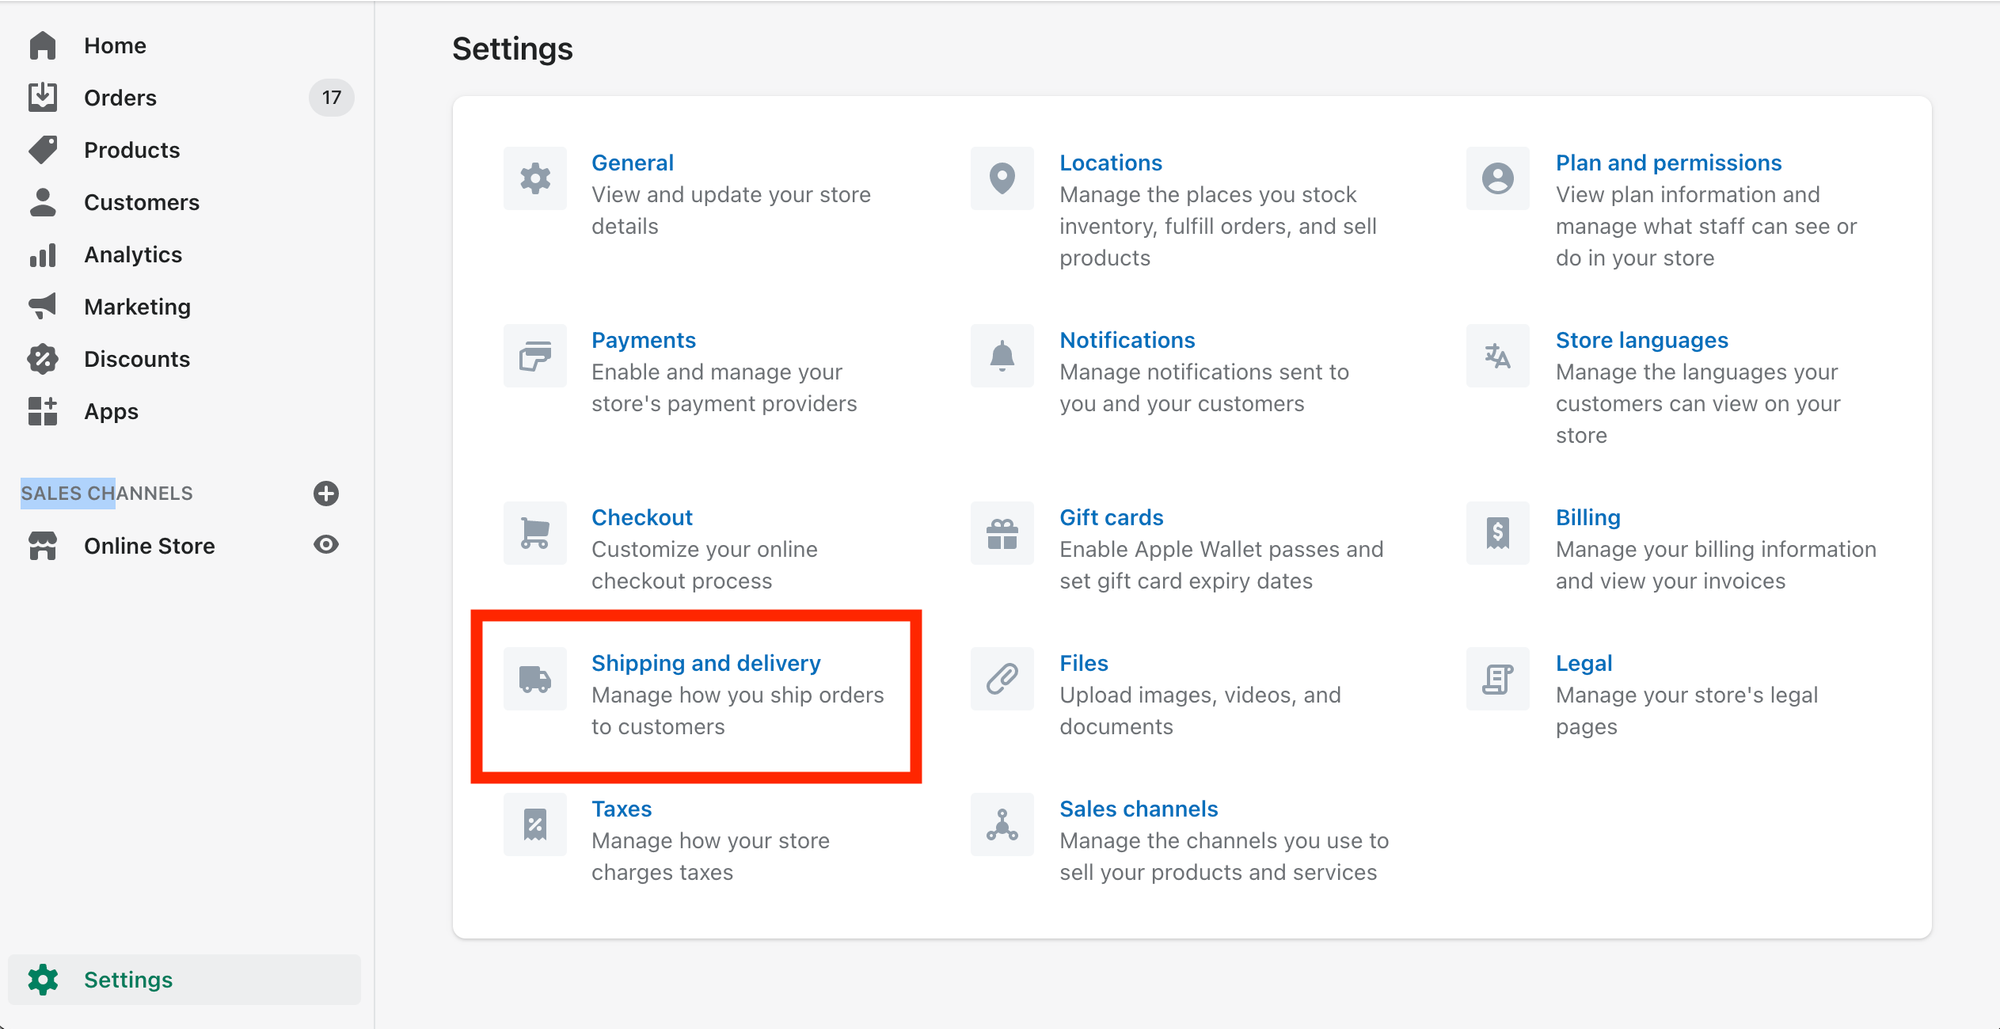Toggle Online Store visibility eye icon
Image resolution: width=2000 pixels, height=1029 pixels.
(326, 545)
